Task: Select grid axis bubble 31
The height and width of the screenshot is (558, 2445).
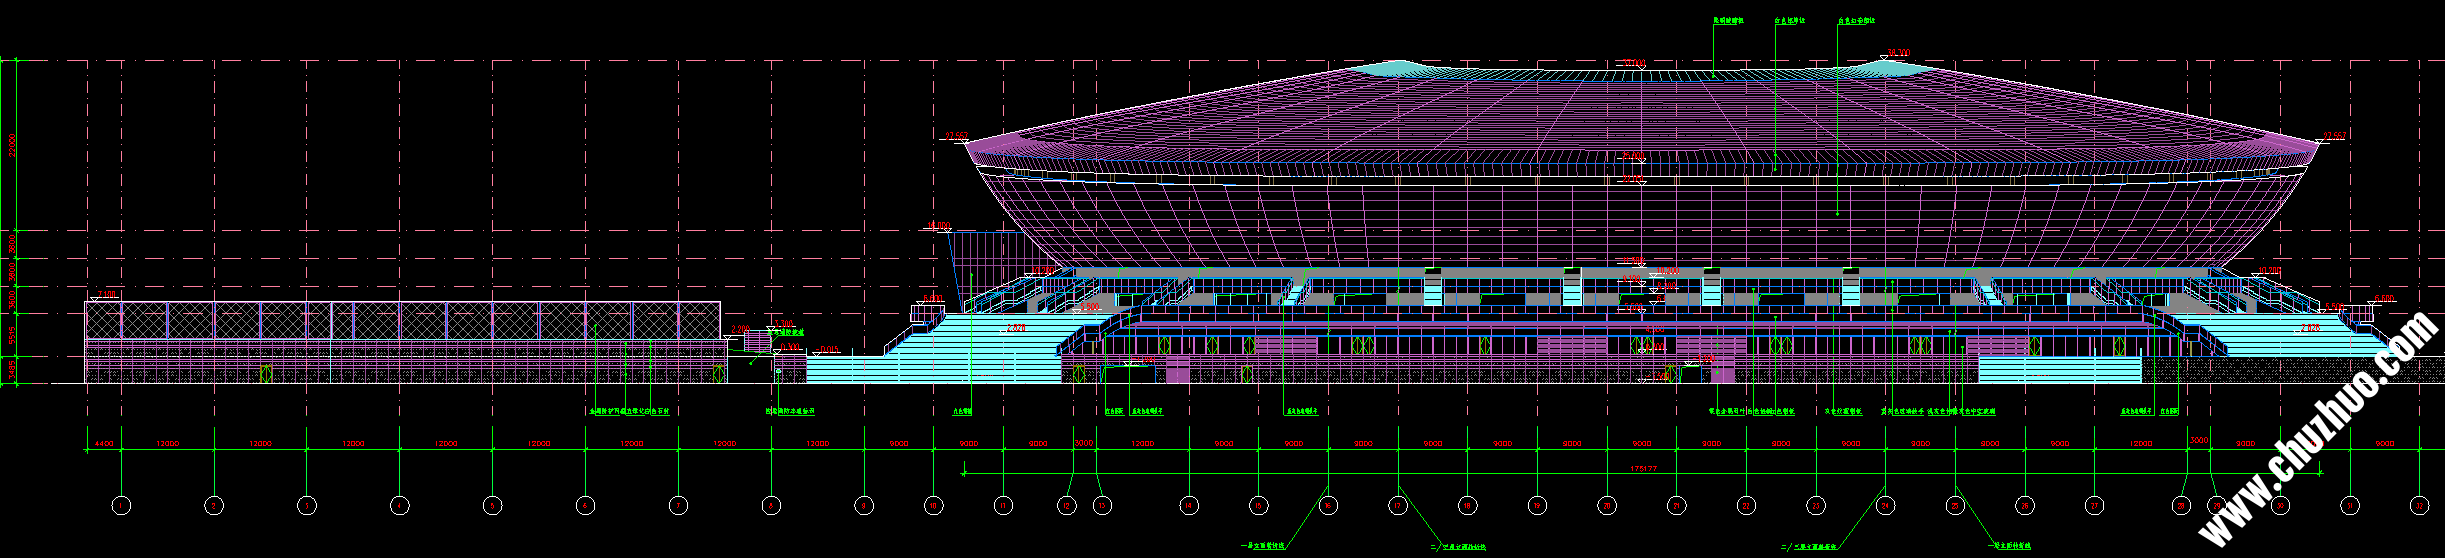Action: (x=2350, y=506)
